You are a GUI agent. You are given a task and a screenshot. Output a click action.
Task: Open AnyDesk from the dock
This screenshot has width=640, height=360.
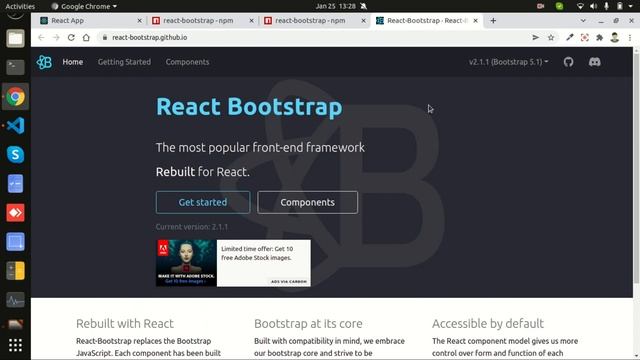16,213
